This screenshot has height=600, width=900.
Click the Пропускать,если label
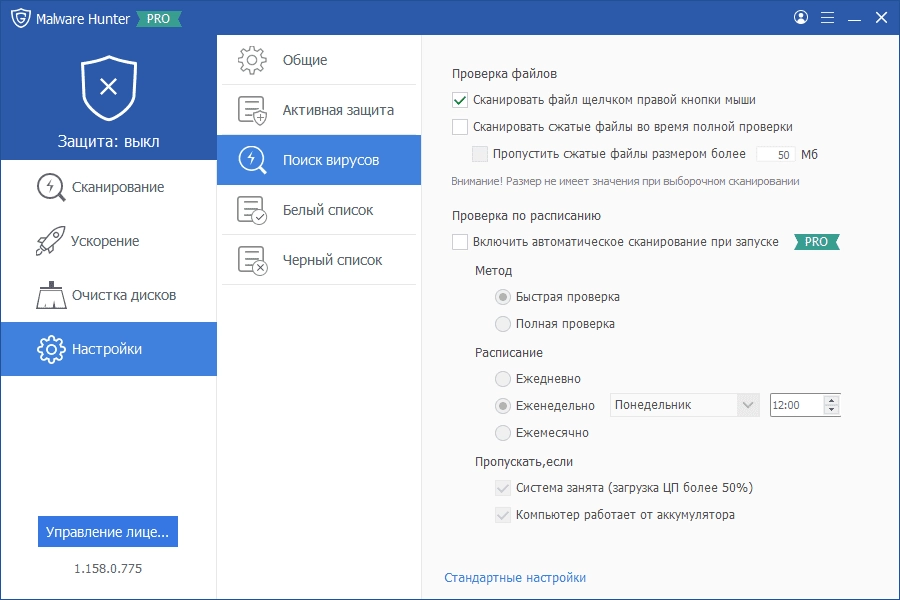(523, 462)
